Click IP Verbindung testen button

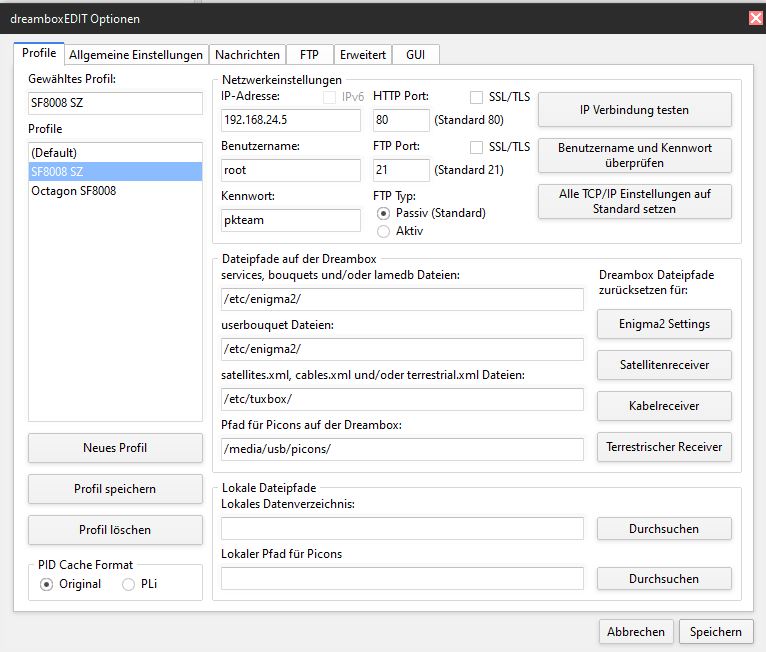click(x=634, y=110)
